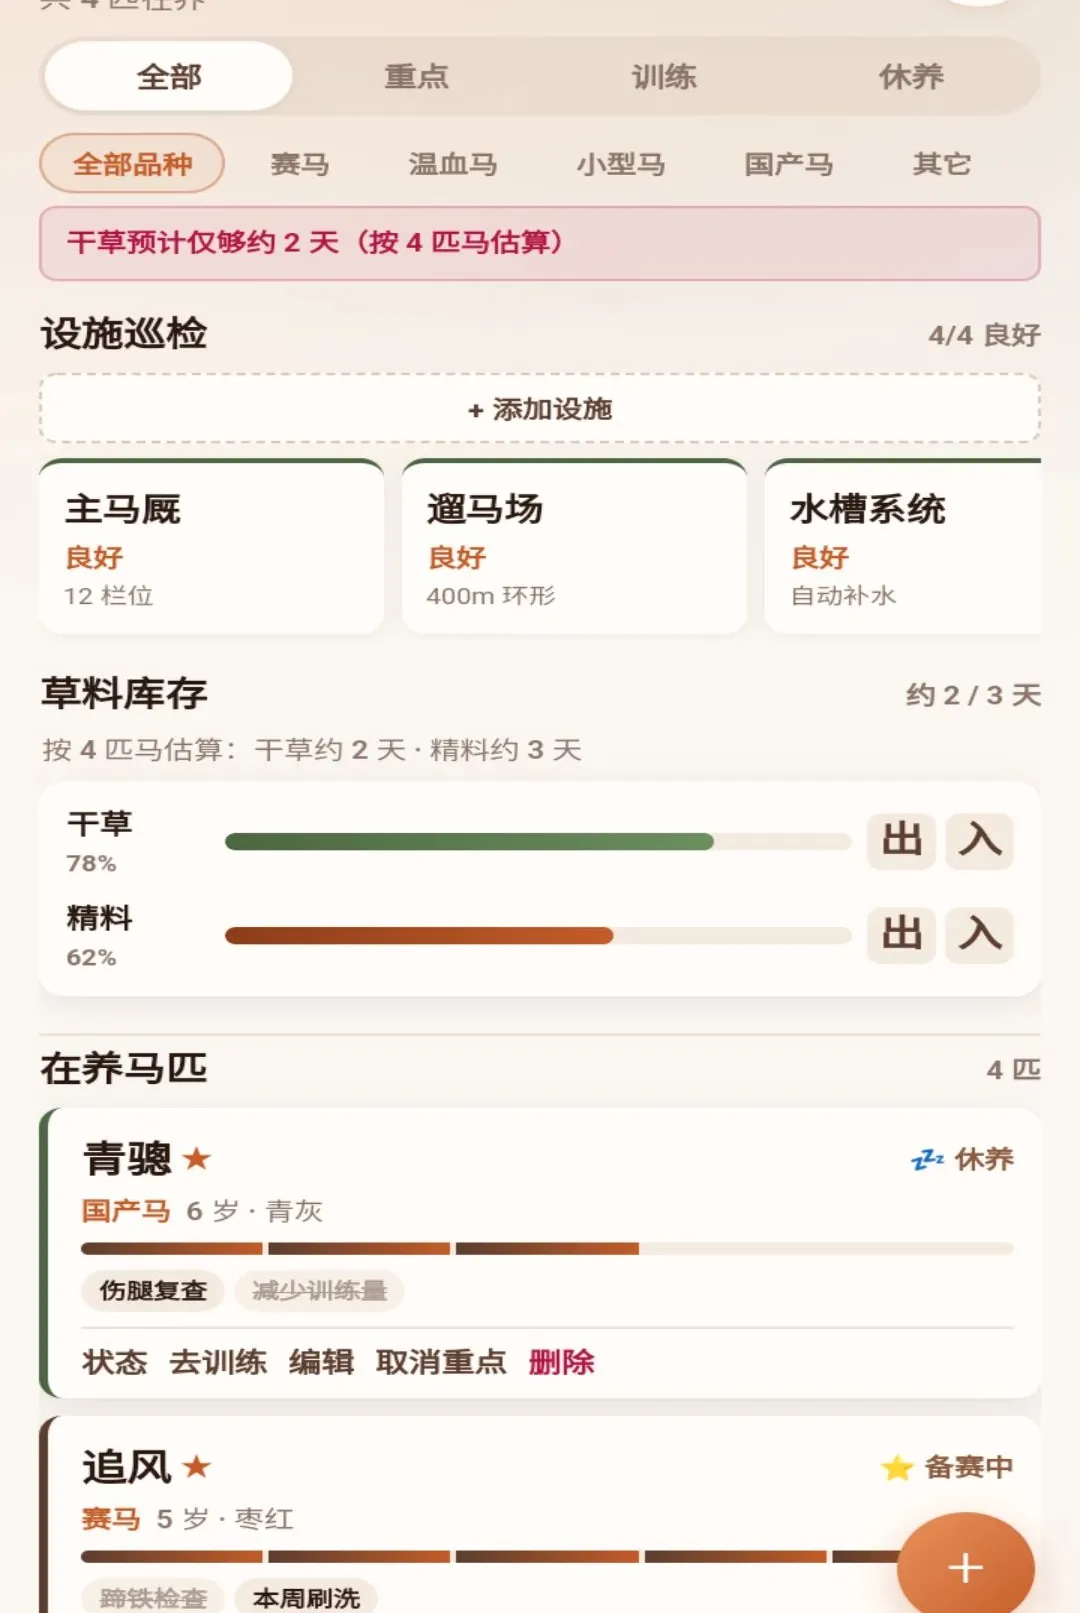Open the 主马厩 facility card
1080x1613 pixels.
[x=212, y=547]
